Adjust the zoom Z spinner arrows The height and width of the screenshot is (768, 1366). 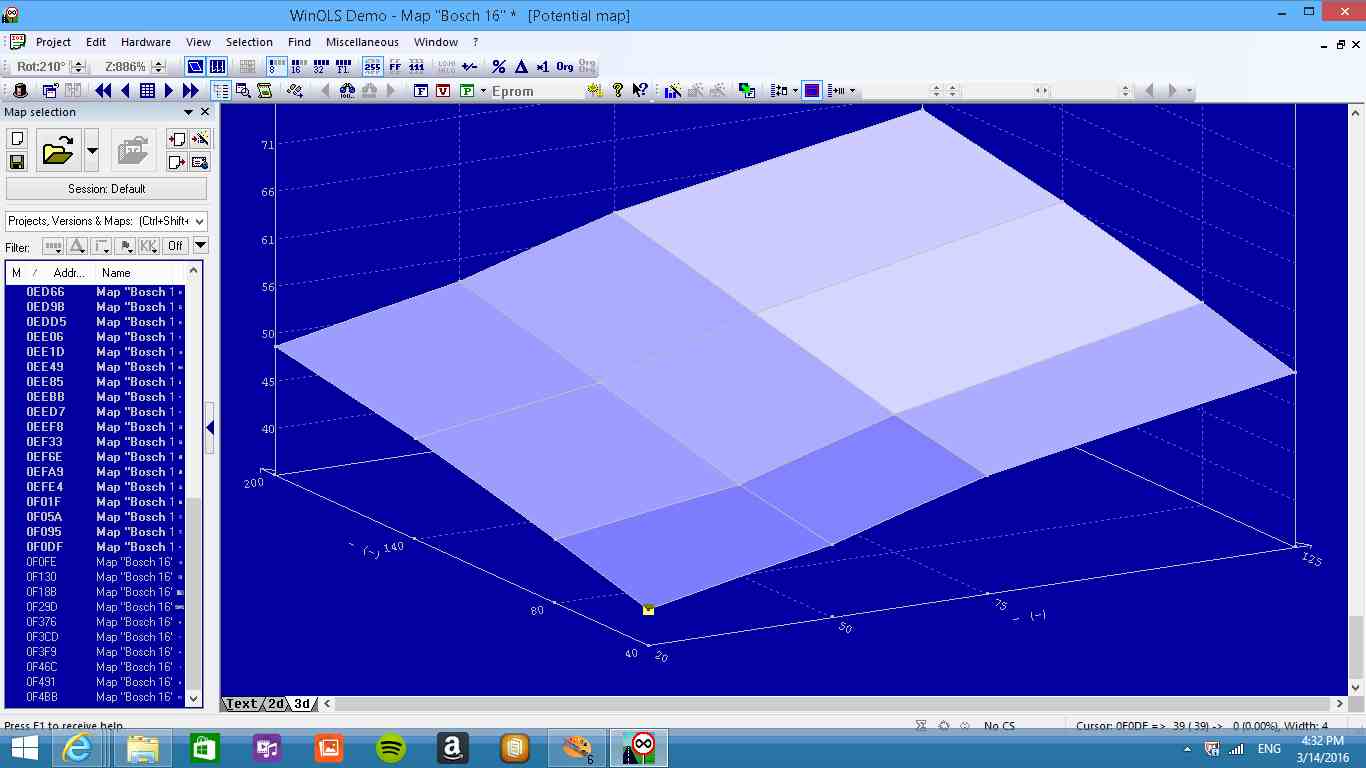(160, 67)
